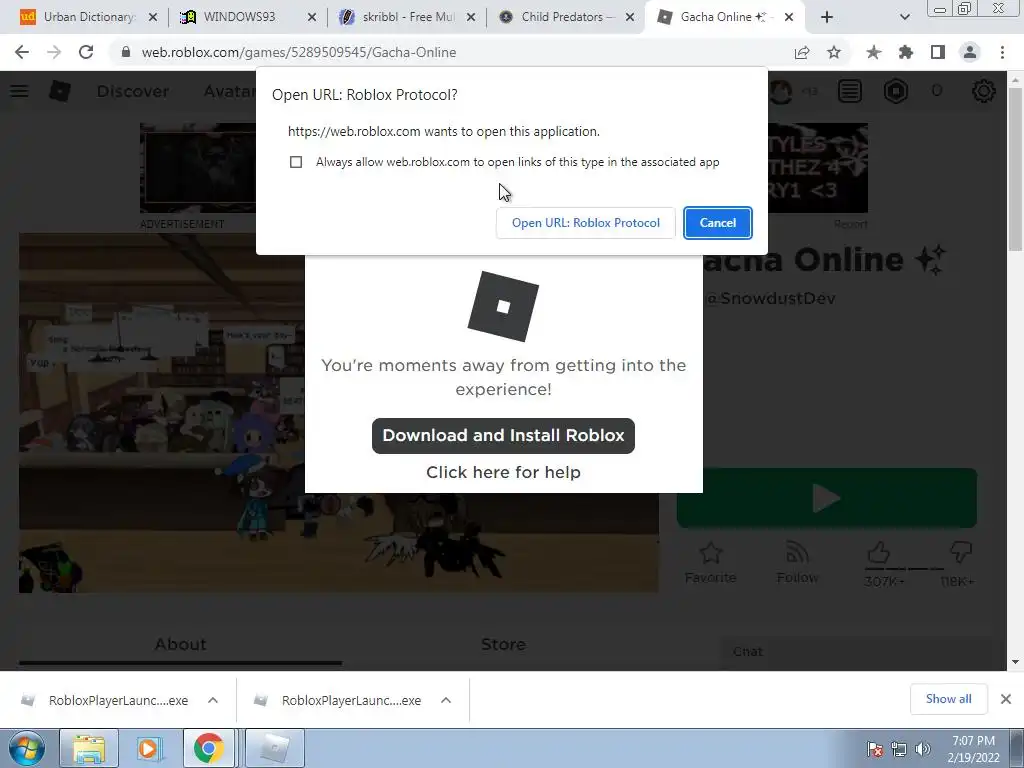Select the Store tab
This screenshot has width=1024, height=768.
[x=503, y=645]
